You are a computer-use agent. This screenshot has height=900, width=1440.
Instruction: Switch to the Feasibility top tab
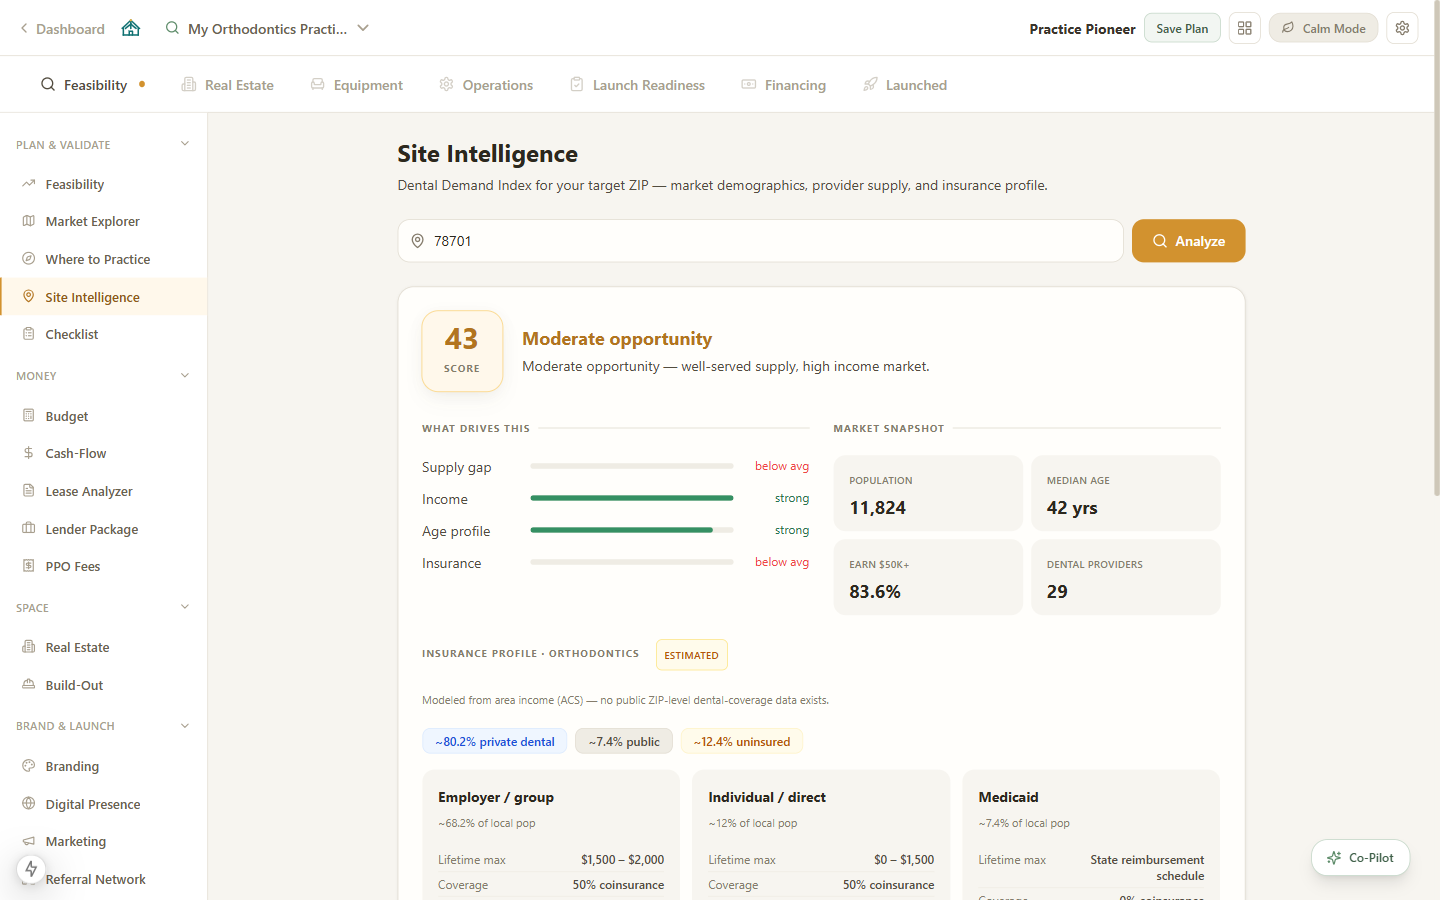[93, 85]
